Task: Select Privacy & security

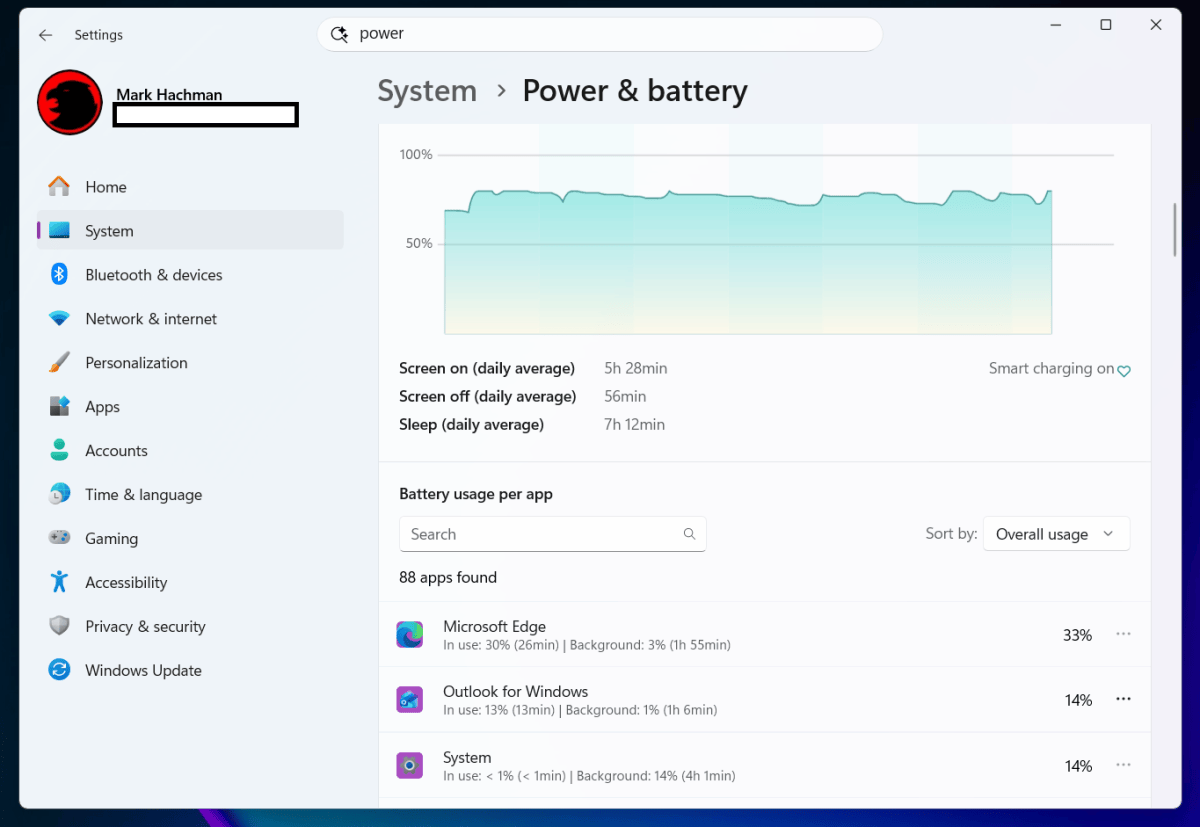Action: coord(190,626)
